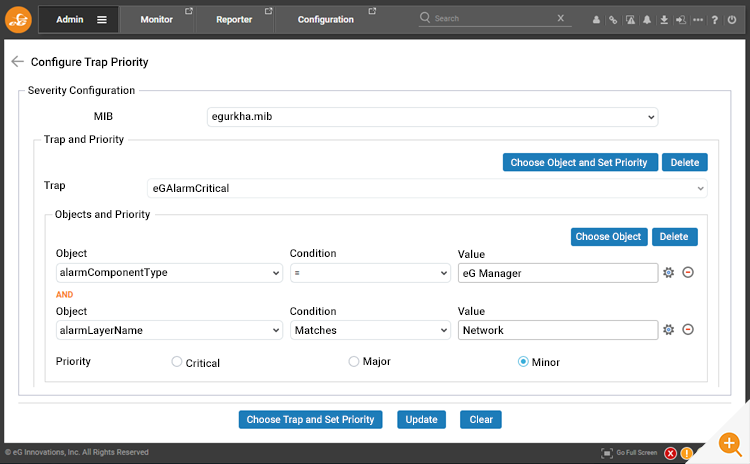Click the Go Full Screen link
Viewport: 750px width, 464px height.
click(637, 453)
